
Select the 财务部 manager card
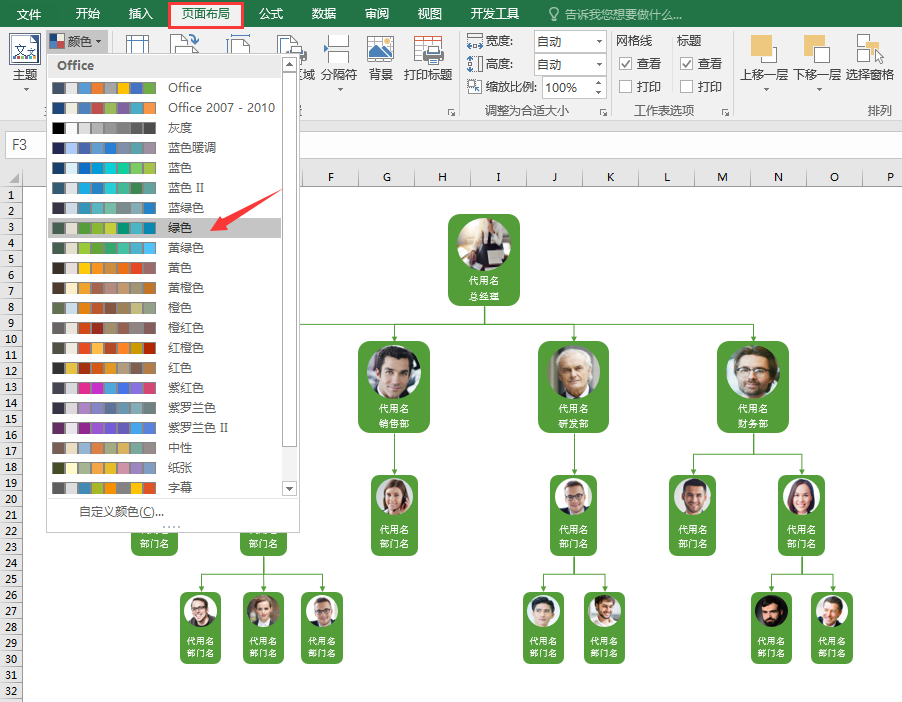753,387
